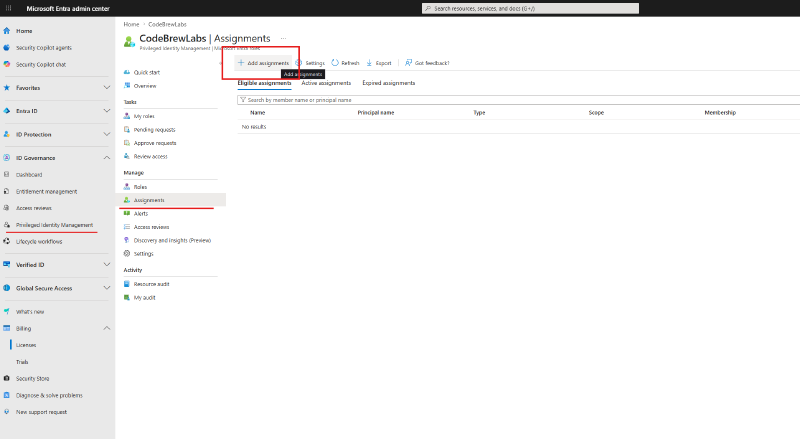
Task: Click the Quick start icon
Action: click(x=127, y=72)
